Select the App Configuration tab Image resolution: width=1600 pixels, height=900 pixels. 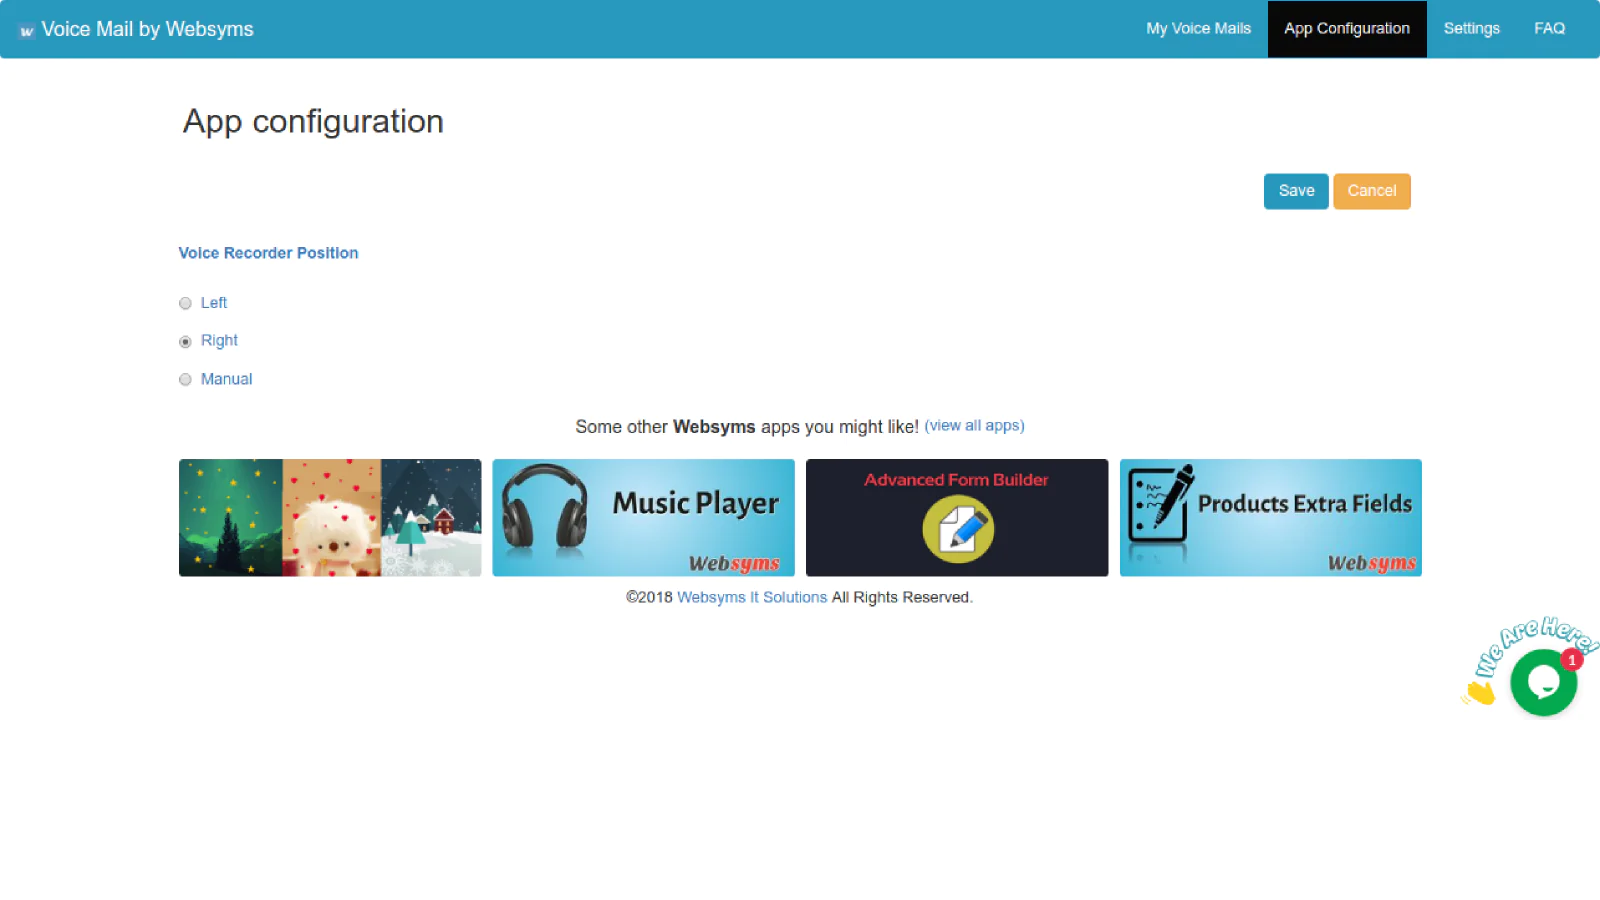(x=1347, y=29)
